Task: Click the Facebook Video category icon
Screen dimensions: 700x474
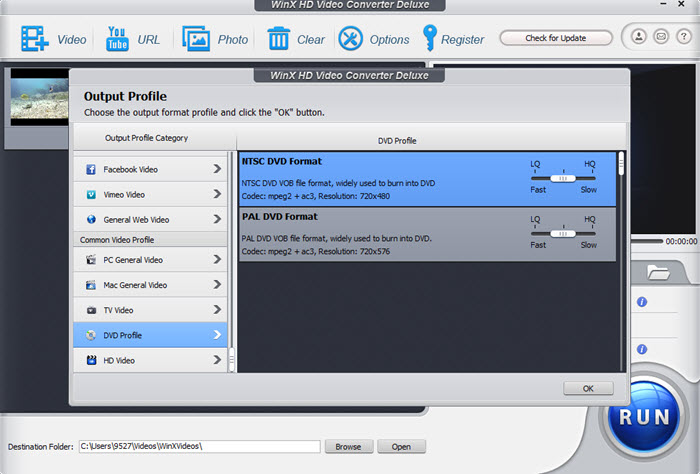Action: tap(91, 170)
